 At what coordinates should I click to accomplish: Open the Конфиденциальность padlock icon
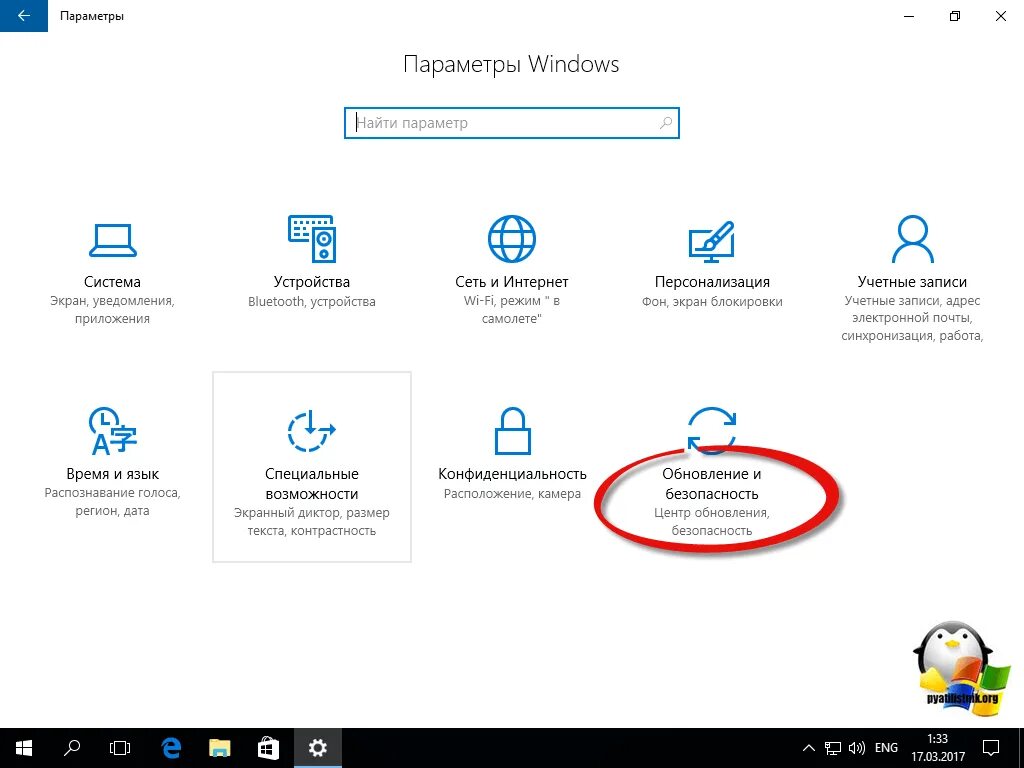pos(513,430)
